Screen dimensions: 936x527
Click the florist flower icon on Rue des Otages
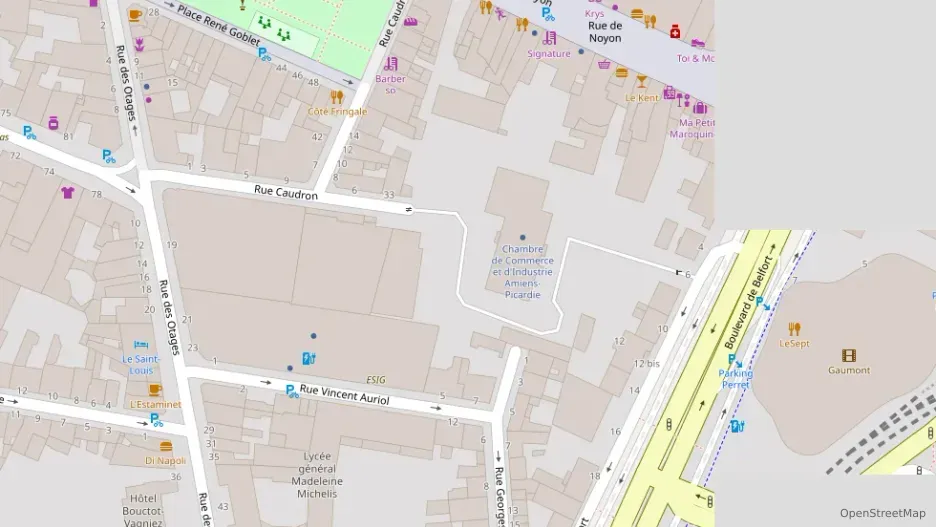[139, 43]
